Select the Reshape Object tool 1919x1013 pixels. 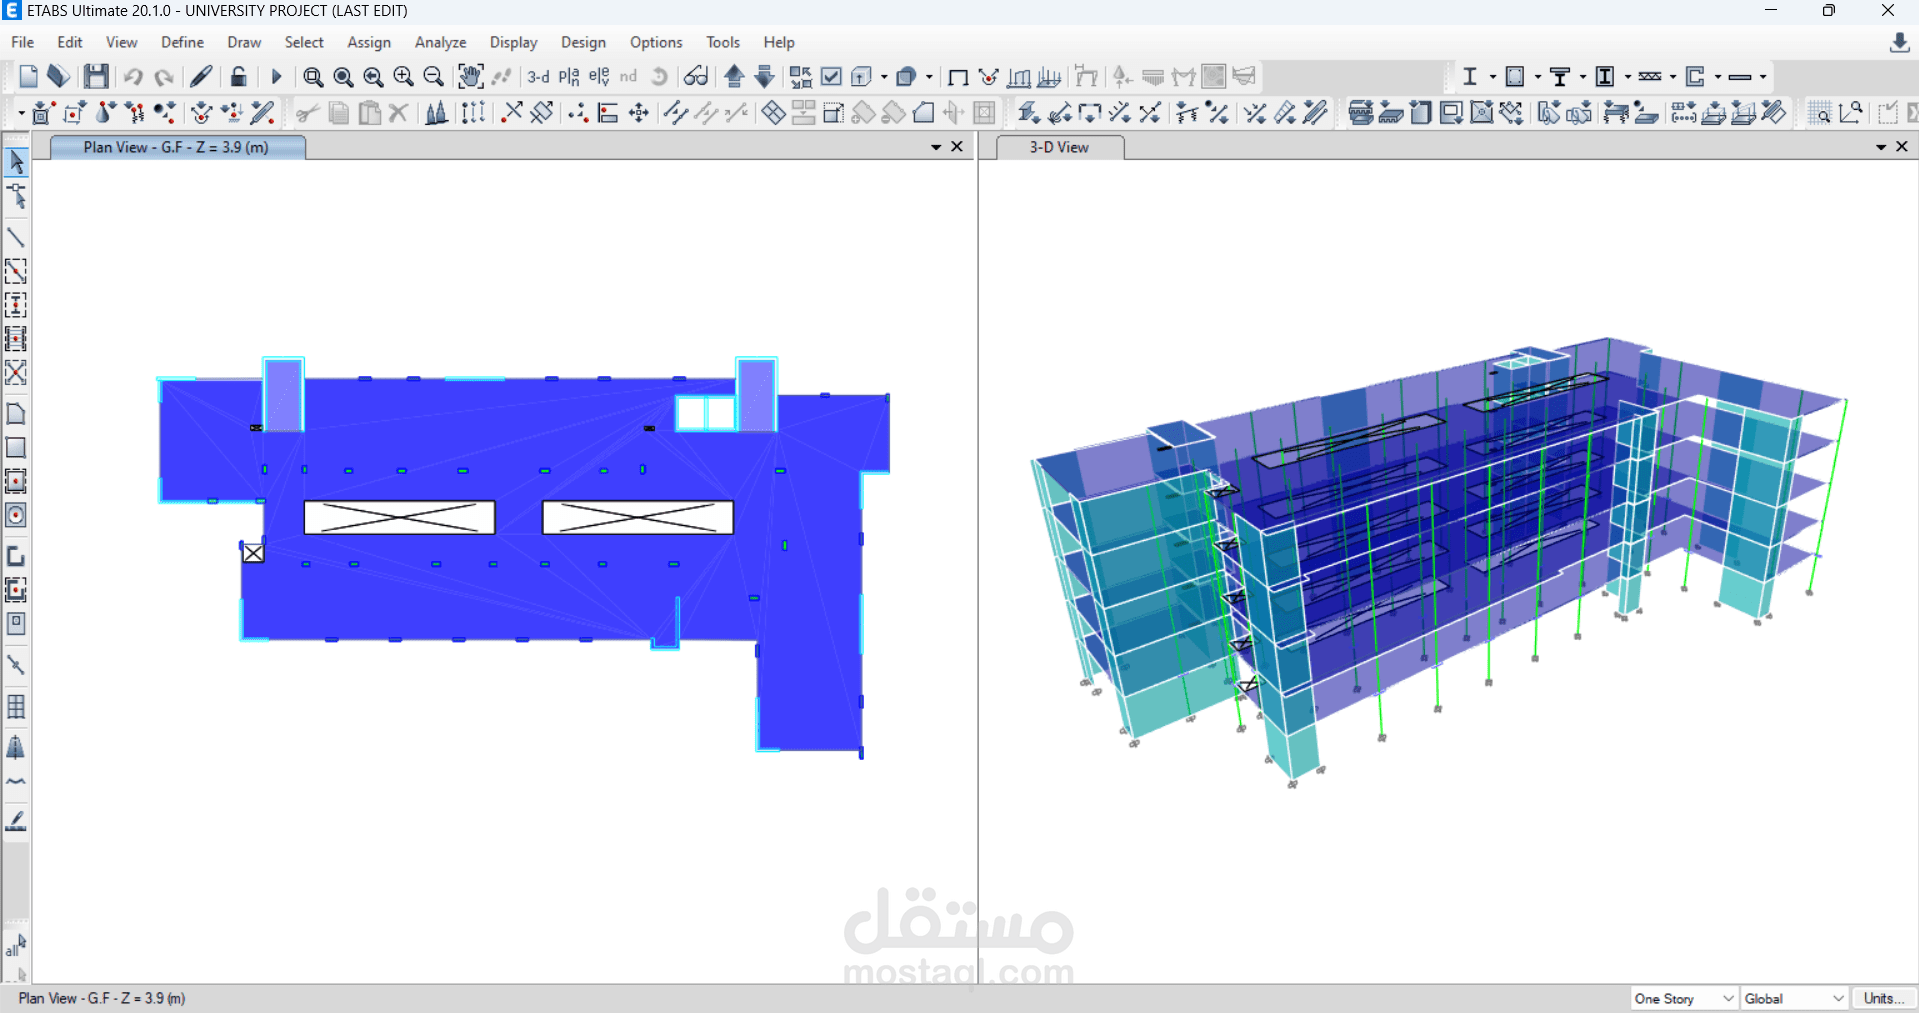pos(16,196)
